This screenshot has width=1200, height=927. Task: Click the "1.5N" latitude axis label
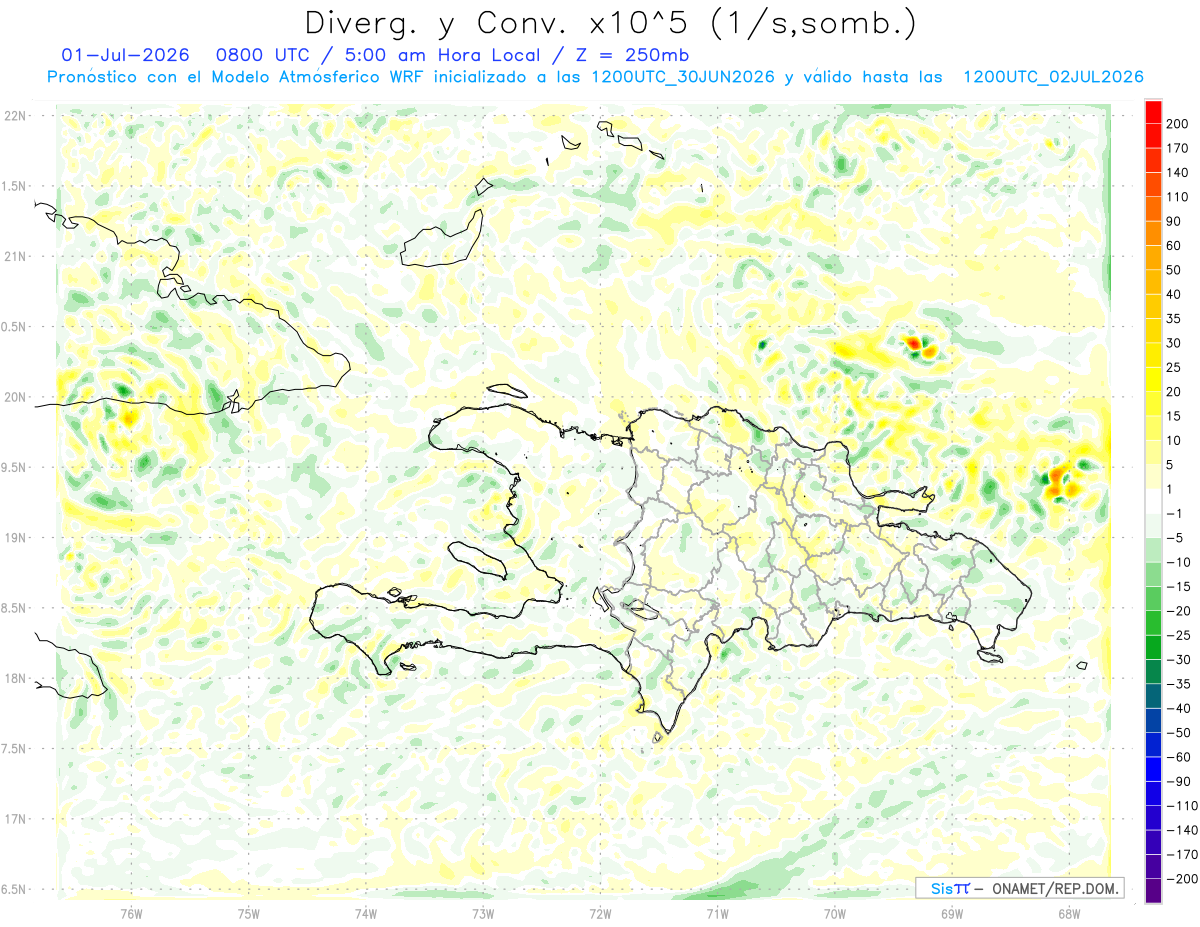pos(15,186)
